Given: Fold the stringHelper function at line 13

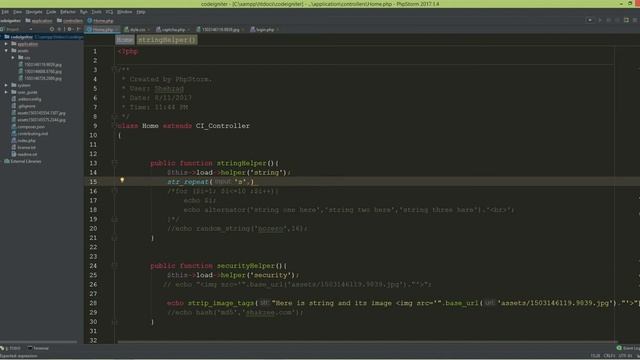Looking at the screenshot, I should 115,163.
